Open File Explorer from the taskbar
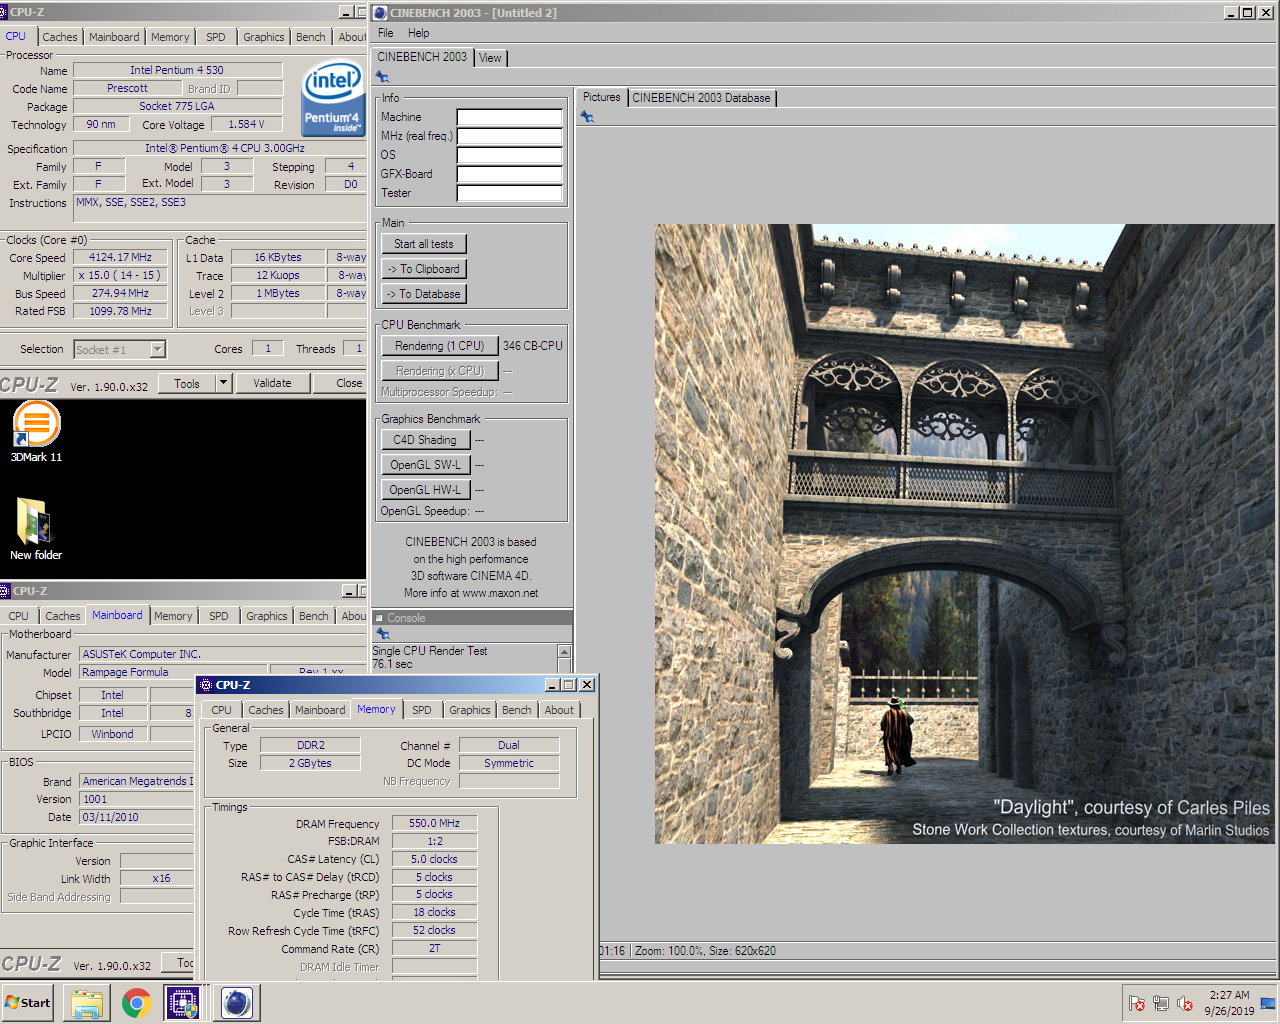Image resolution: width=1280 pixels, height=1024 pixels. point(87,1002)
